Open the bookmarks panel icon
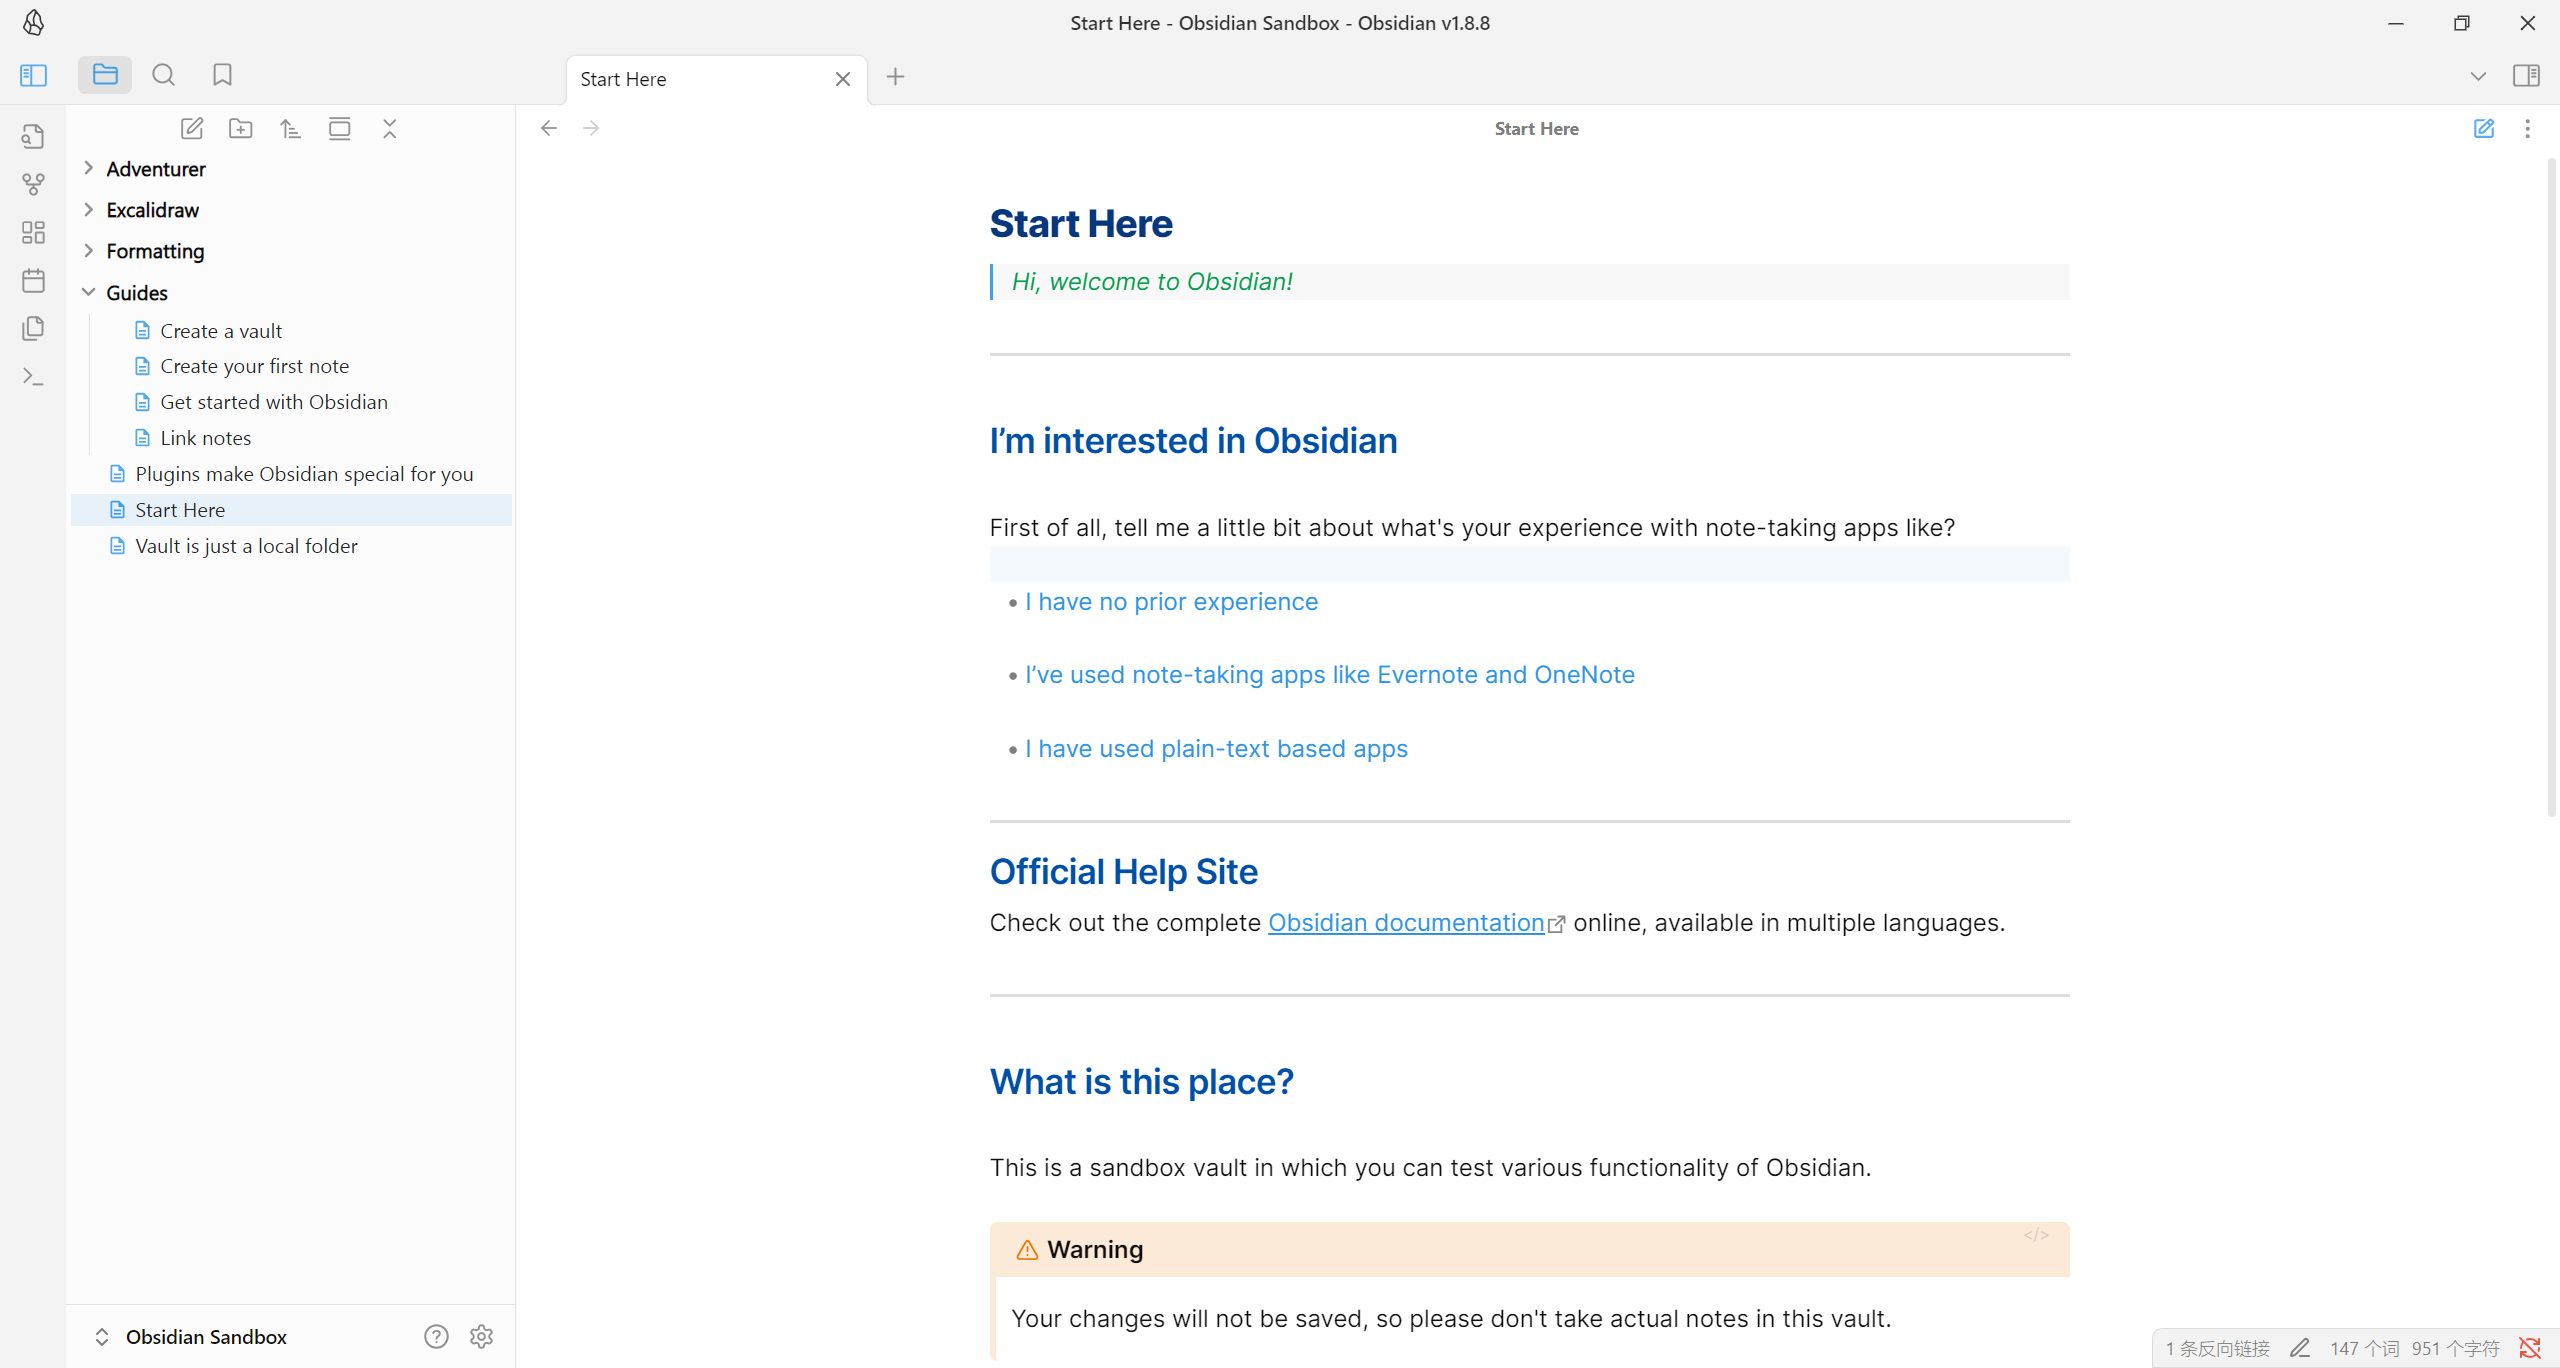Image resolution: width=2560 pixels, height=1368 pixels. (222, 75)
